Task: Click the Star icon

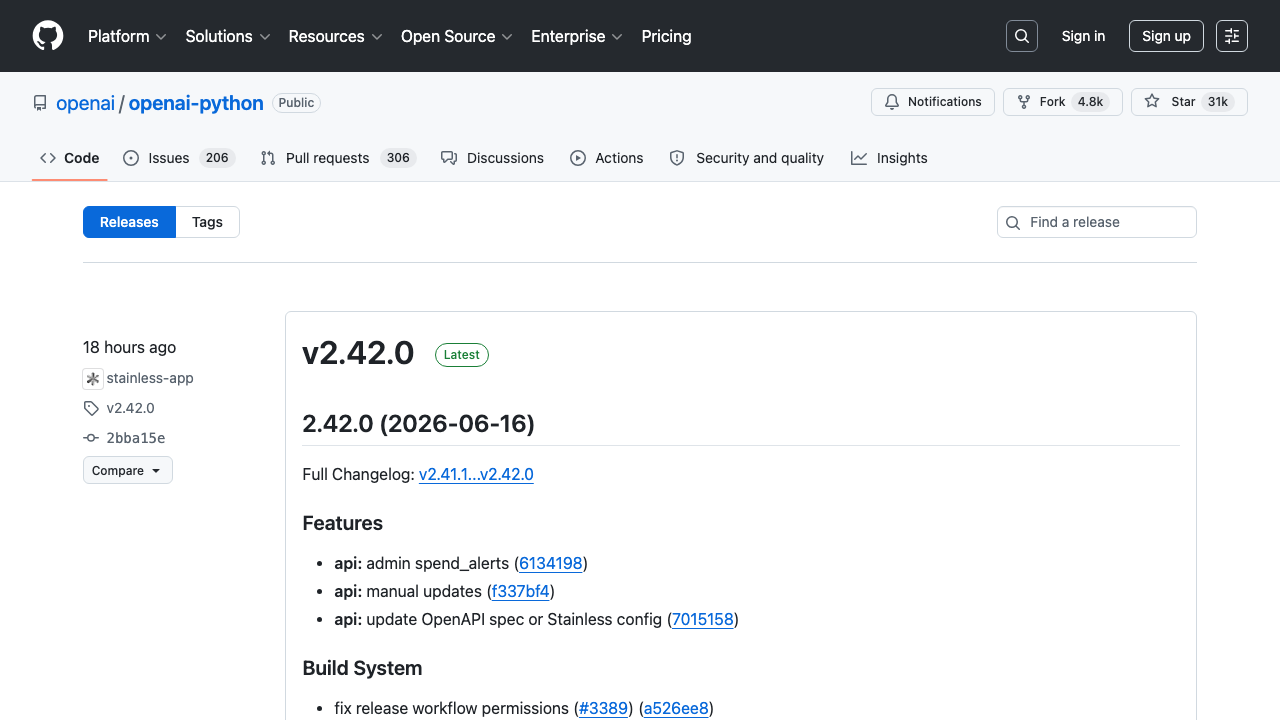Action: pyautogui.click(x=1152, y=102)
